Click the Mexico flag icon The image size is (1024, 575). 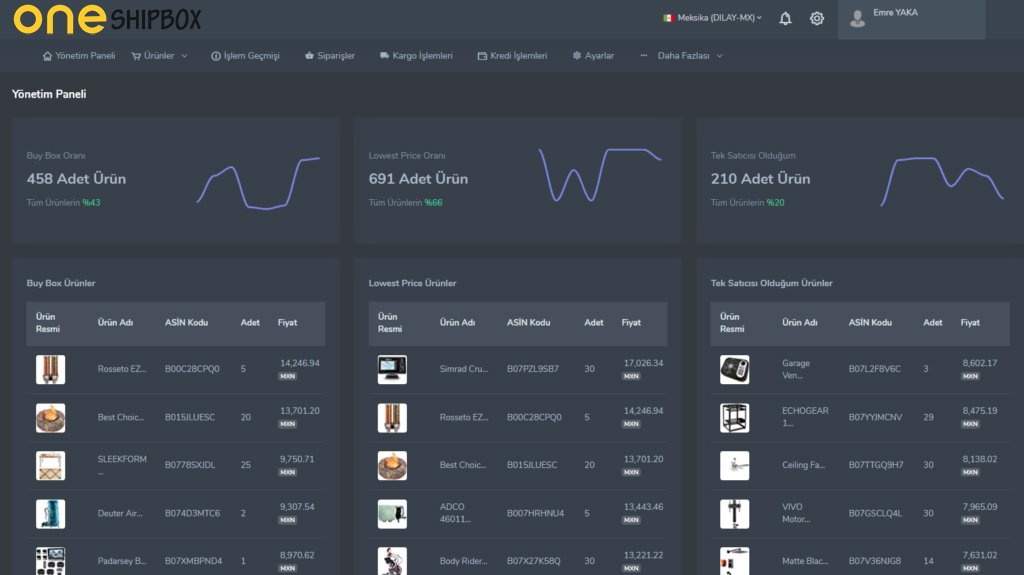(668, 18)
